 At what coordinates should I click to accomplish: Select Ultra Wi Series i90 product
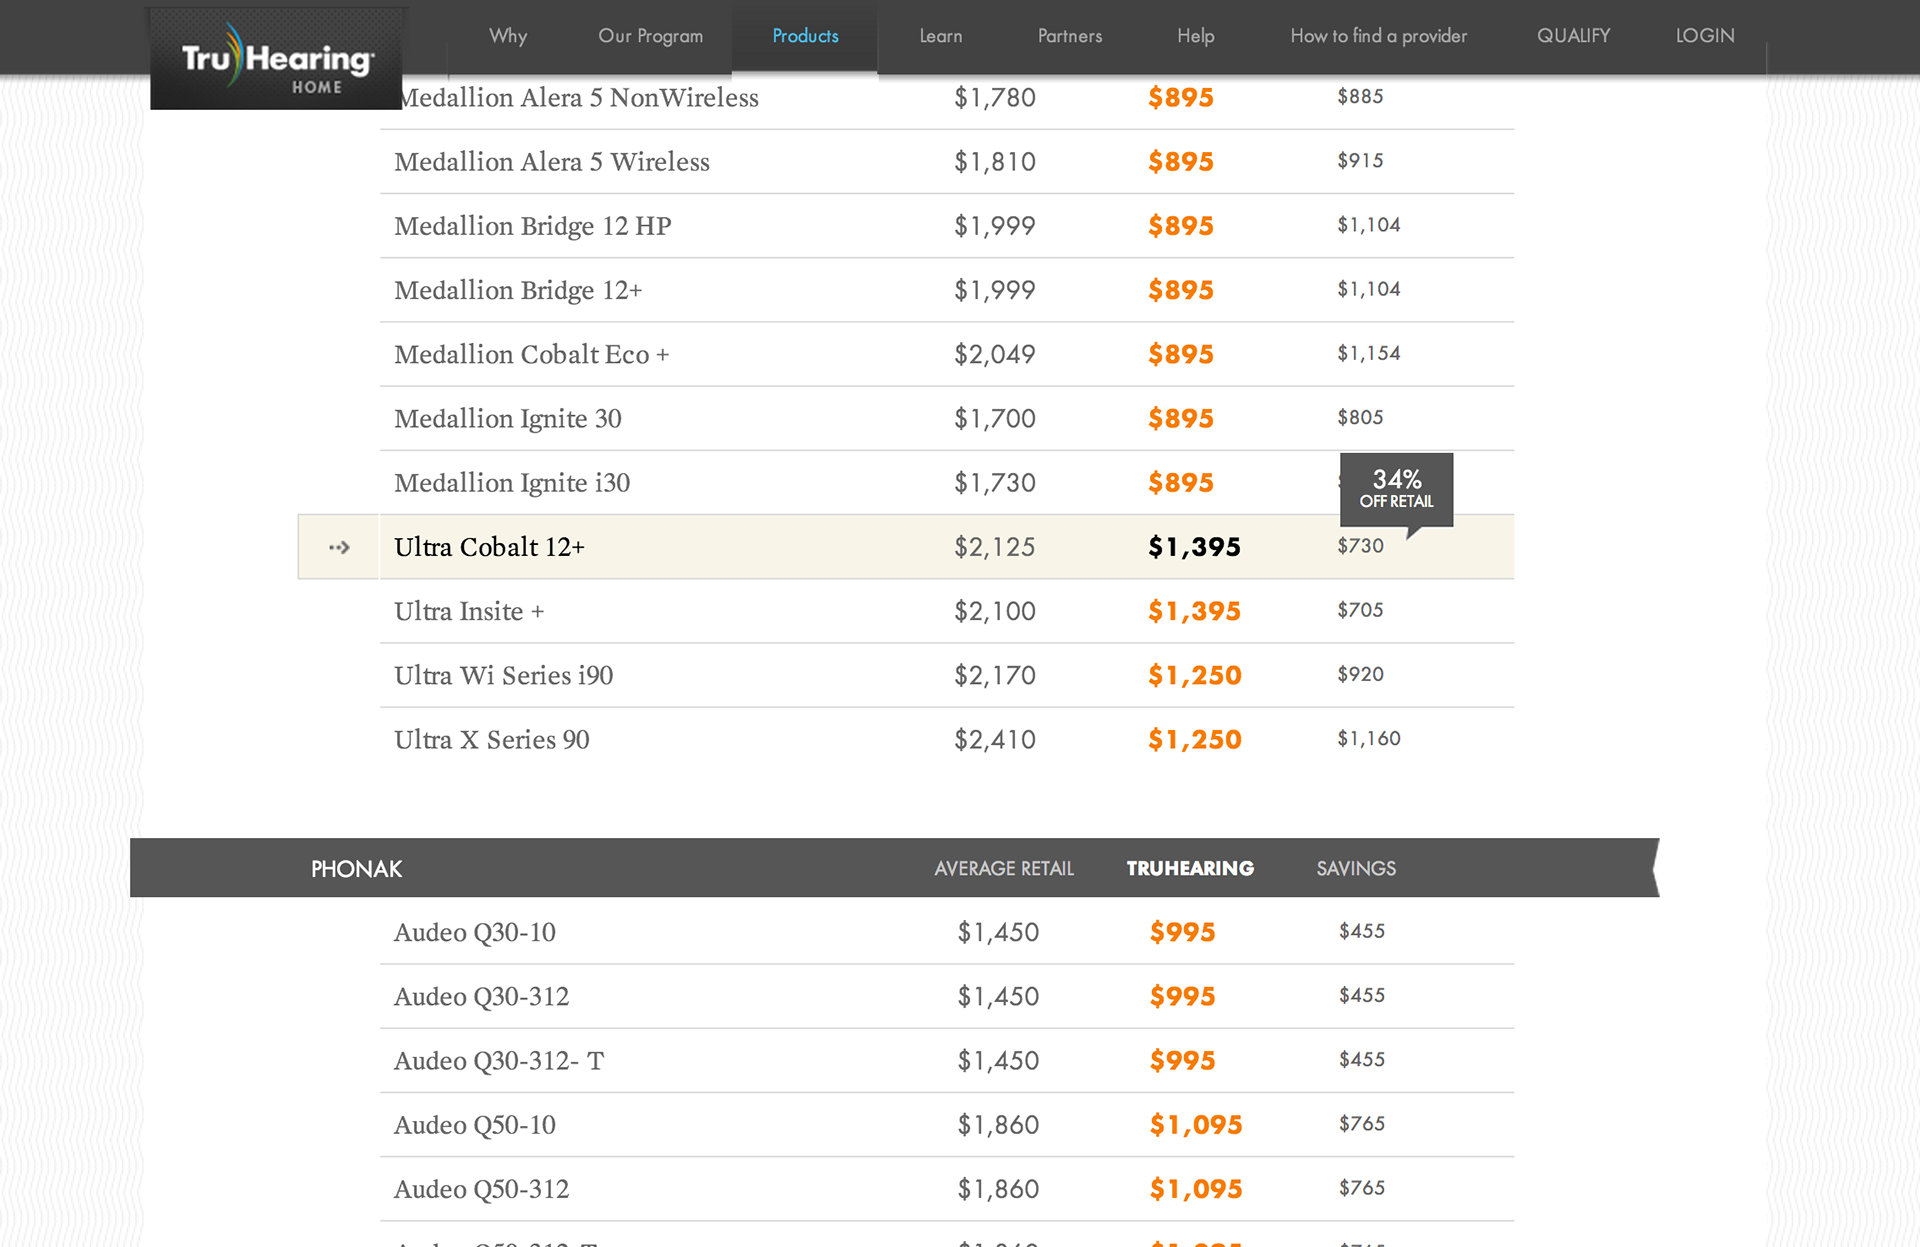pyautogui.click(x=503, y=675)
